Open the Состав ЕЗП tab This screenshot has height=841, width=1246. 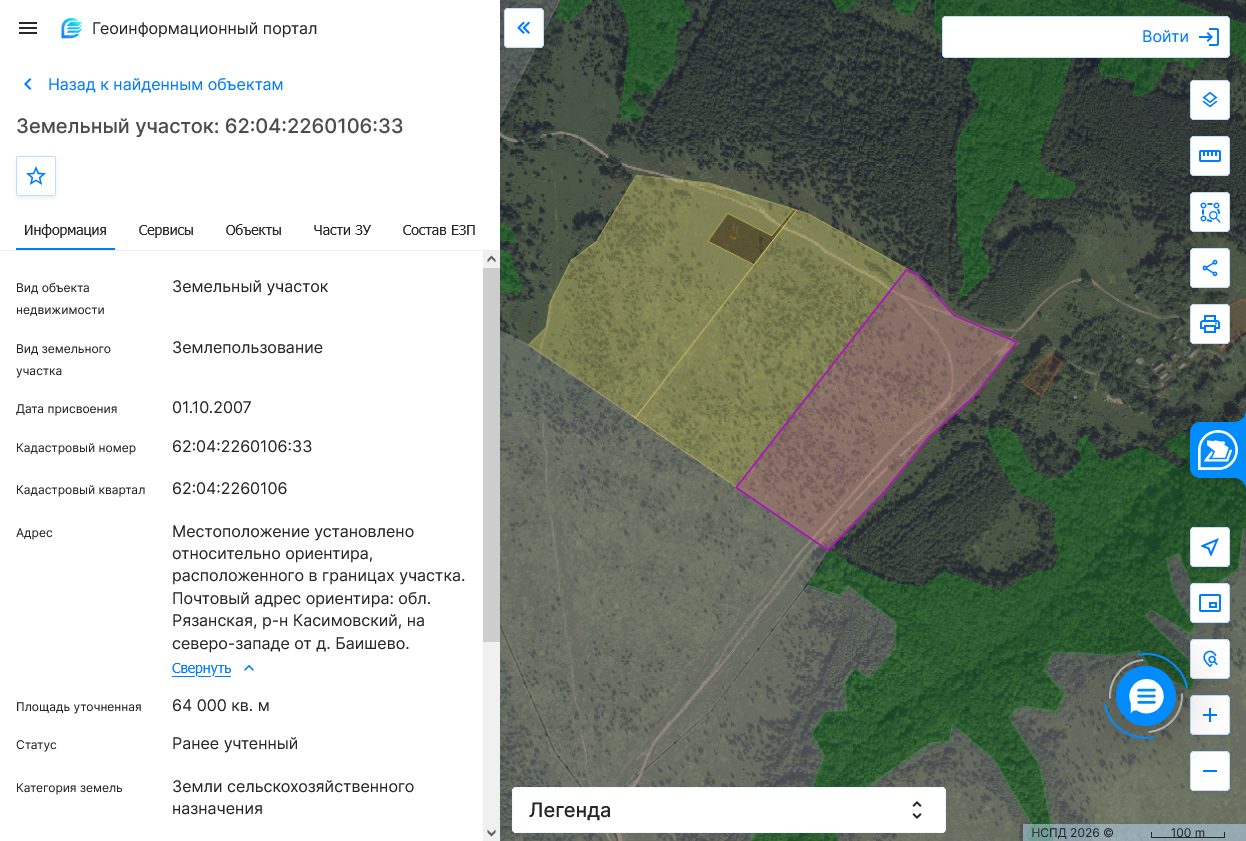coord(439,230)
